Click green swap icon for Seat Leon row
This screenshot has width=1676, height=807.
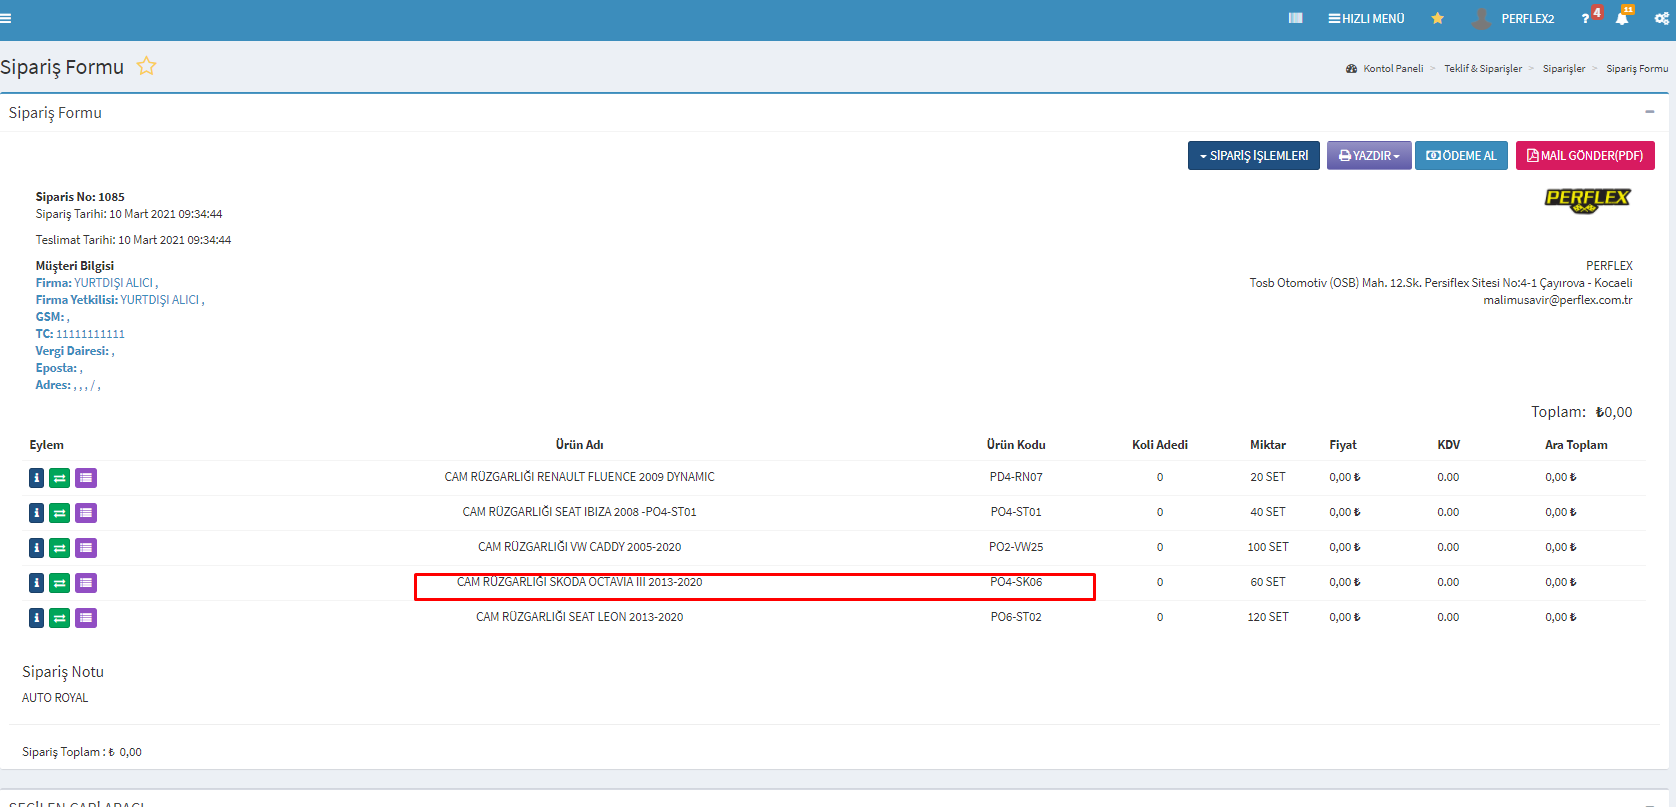point(60,618)
